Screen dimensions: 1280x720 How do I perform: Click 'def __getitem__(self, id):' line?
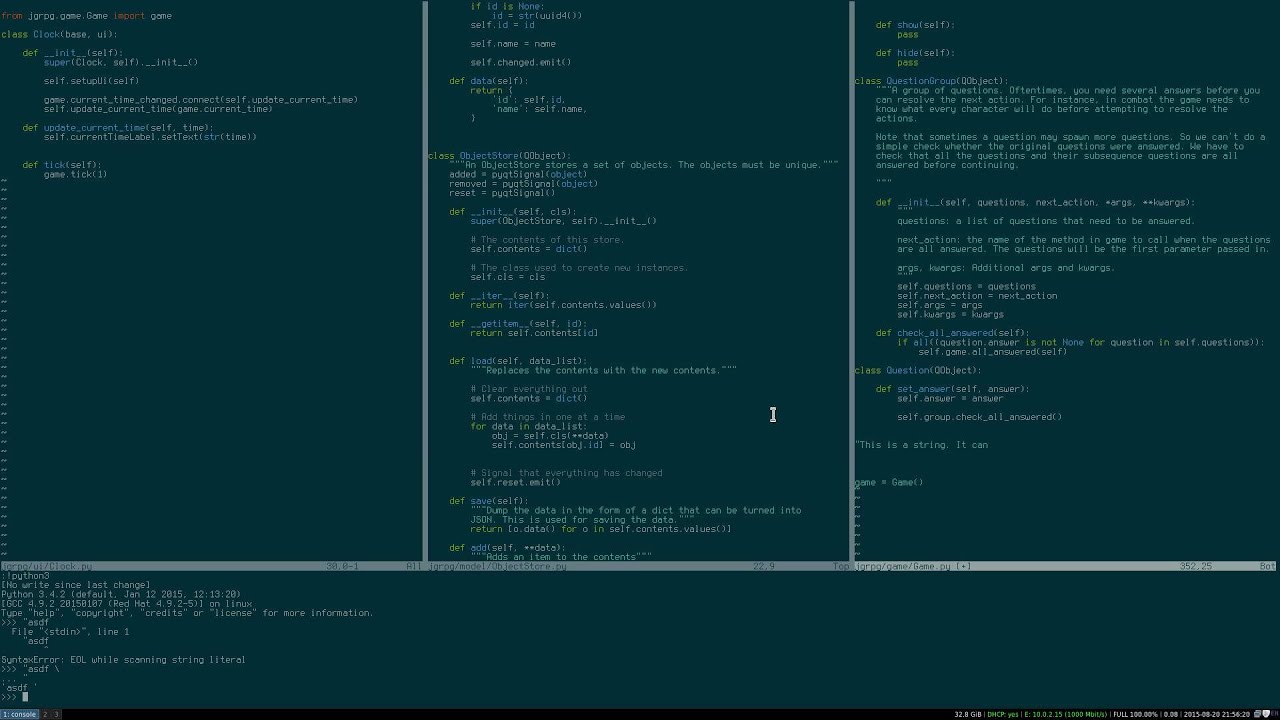(517, 324)
